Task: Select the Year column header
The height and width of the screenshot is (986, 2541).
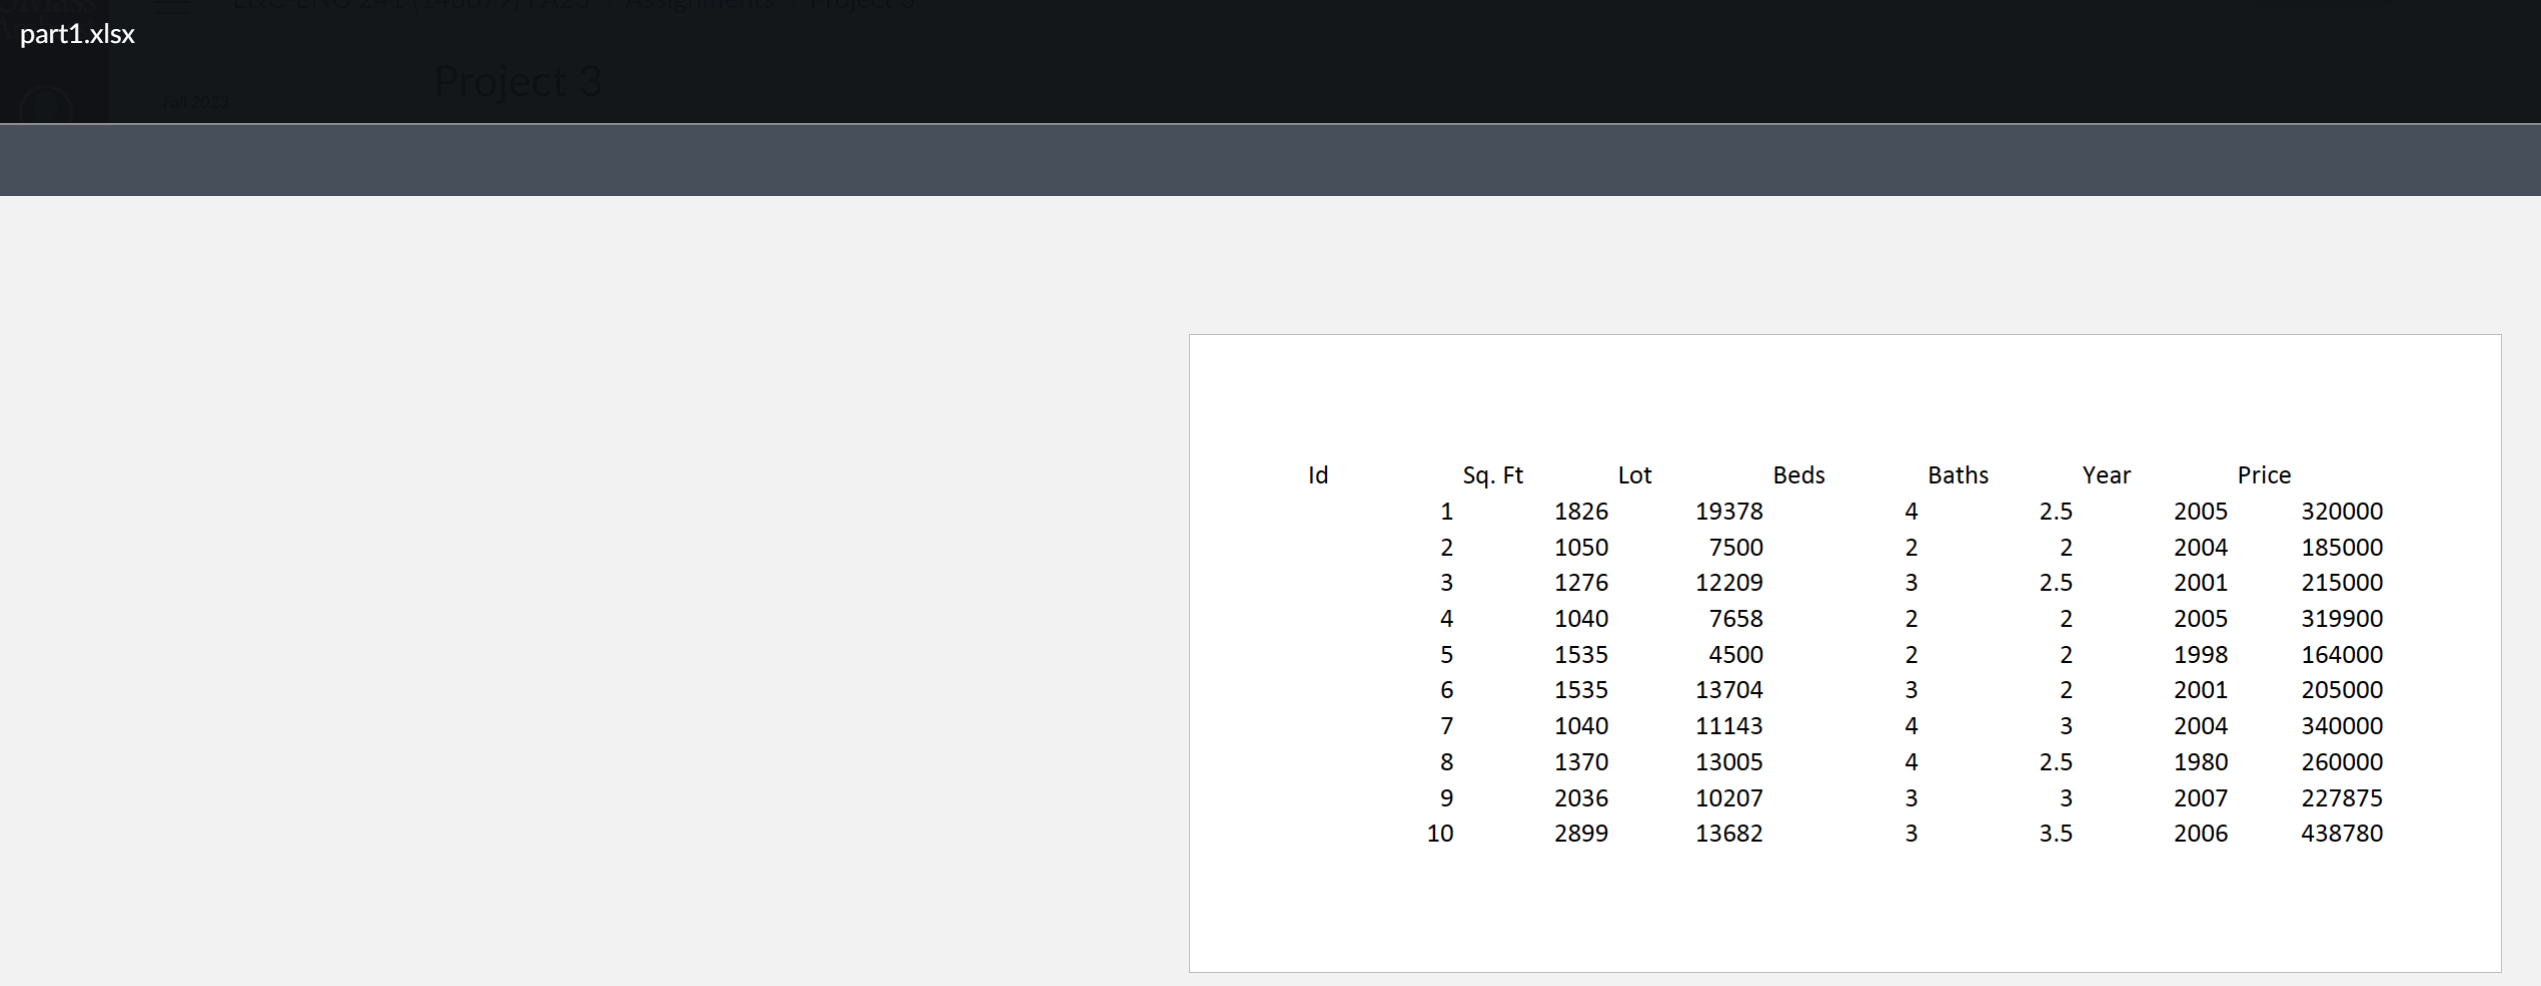Action: coord(2105,475)
